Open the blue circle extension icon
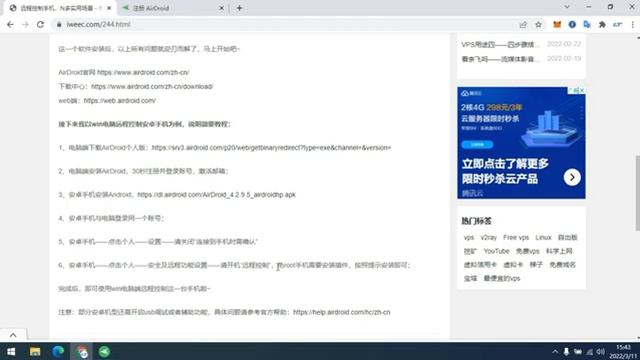 572,24
